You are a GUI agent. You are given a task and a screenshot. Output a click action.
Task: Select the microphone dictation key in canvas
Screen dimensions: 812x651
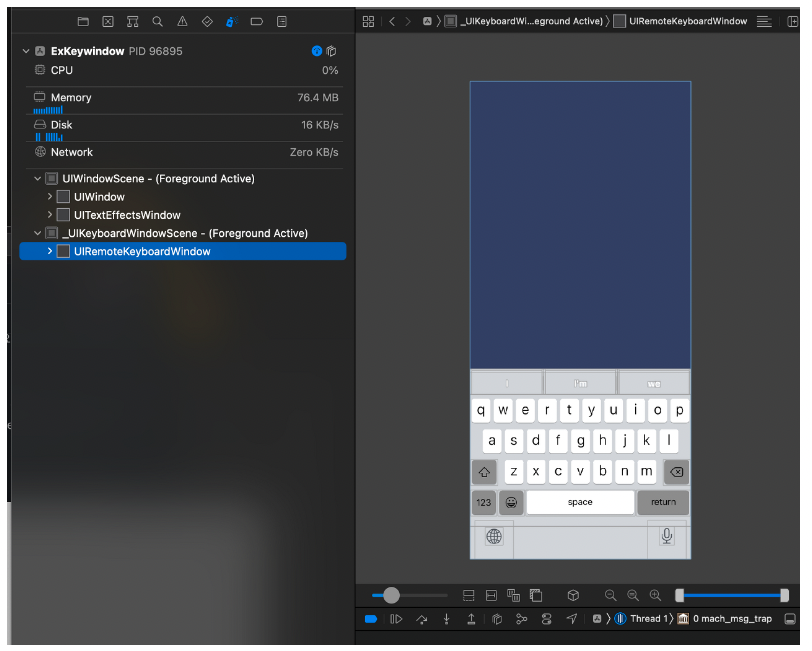(x=667, y=536)
